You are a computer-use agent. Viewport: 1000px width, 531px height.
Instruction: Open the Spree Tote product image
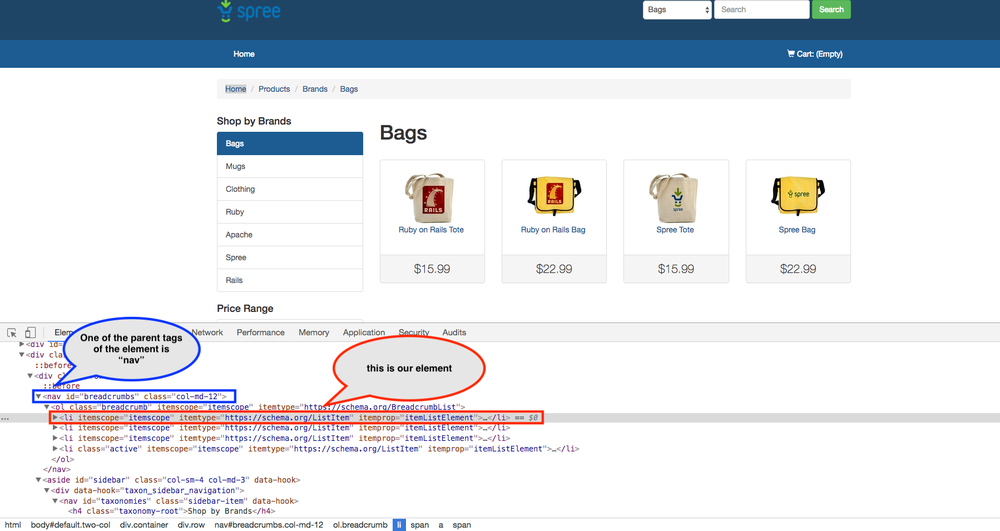[x=675, y=197]
